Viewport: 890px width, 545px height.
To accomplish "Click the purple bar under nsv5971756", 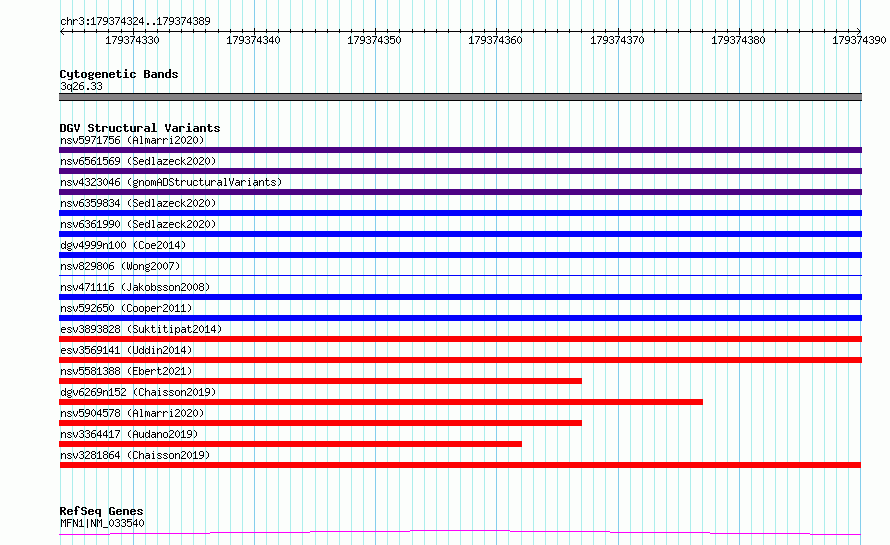I will point(460,150).
